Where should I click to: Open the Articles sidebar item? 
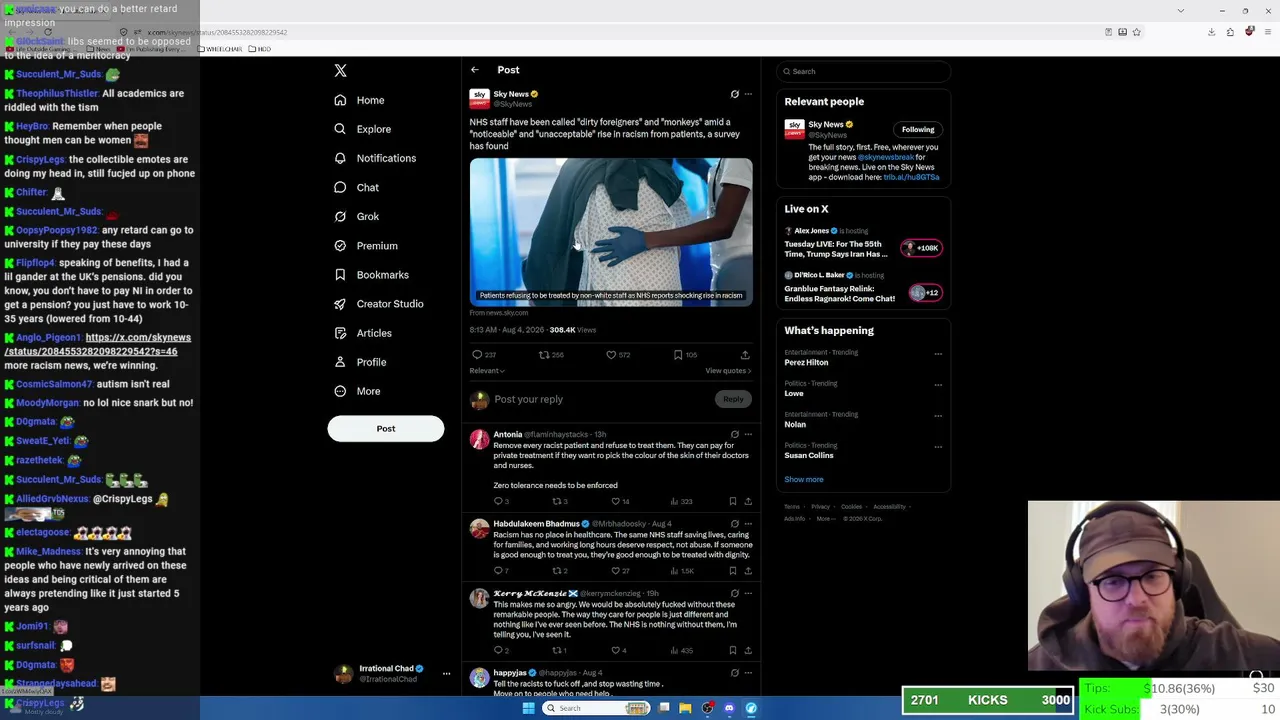pyautogui.click(x=362, y=333)
